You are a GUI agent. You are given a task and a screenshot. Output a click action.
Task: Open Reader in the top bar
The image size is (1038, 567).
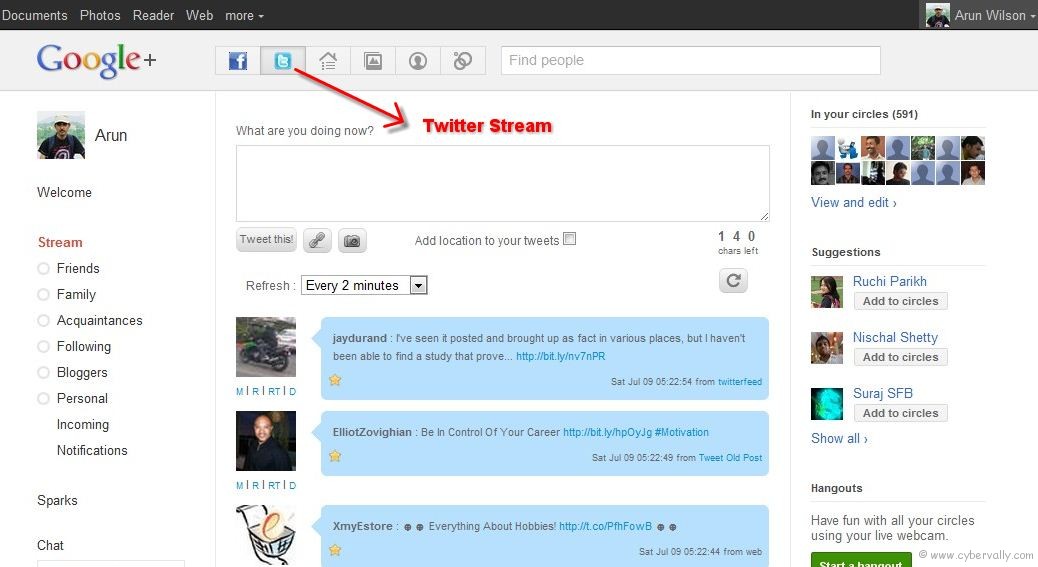click(153, 15)
